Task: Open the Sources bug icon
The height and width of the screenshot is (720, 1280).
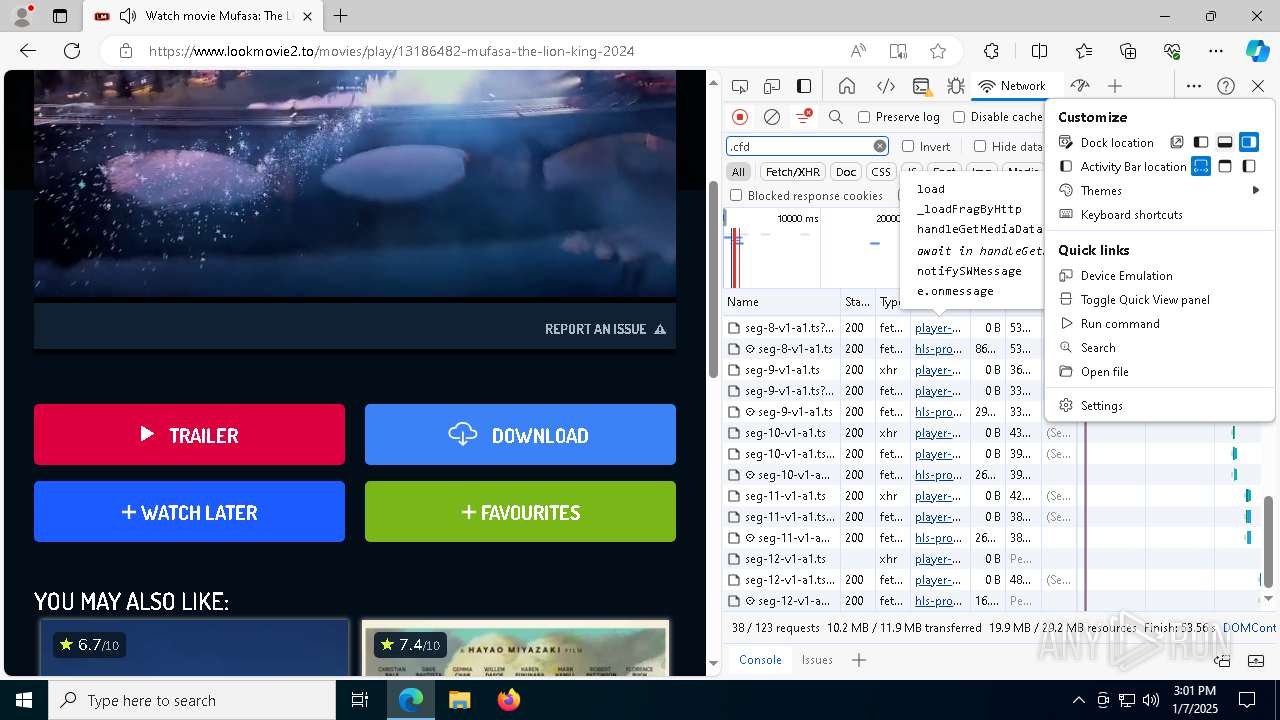Action: click(x=955, y=86)
